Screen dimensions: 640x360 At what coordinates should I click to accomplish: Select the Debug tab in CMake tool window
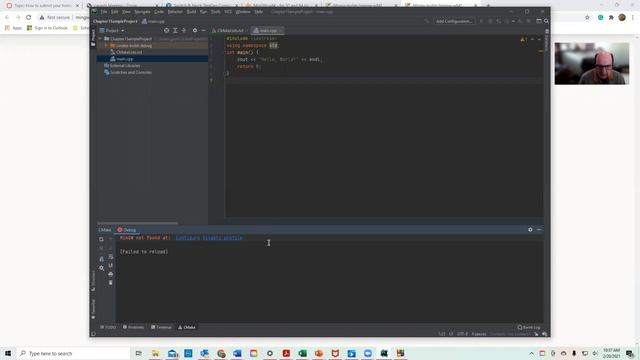pos(127,230)
